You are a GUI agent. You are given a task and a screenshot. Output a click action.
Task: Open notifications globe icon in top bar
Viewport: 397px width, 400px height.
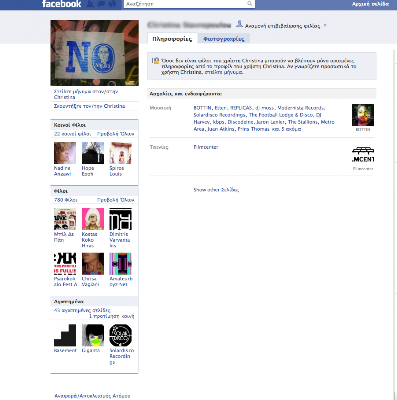pyautogui.click(x=113, y=4)
